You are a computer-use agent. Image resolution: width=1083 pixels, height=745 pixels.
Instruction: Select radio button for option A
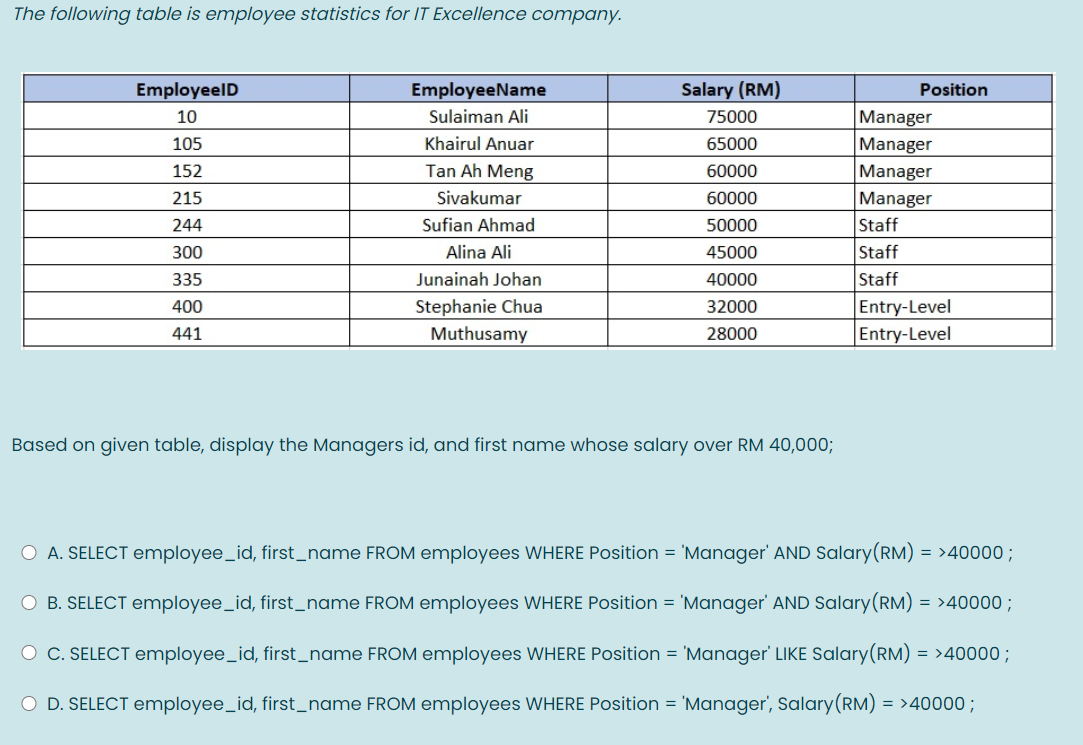29,552
